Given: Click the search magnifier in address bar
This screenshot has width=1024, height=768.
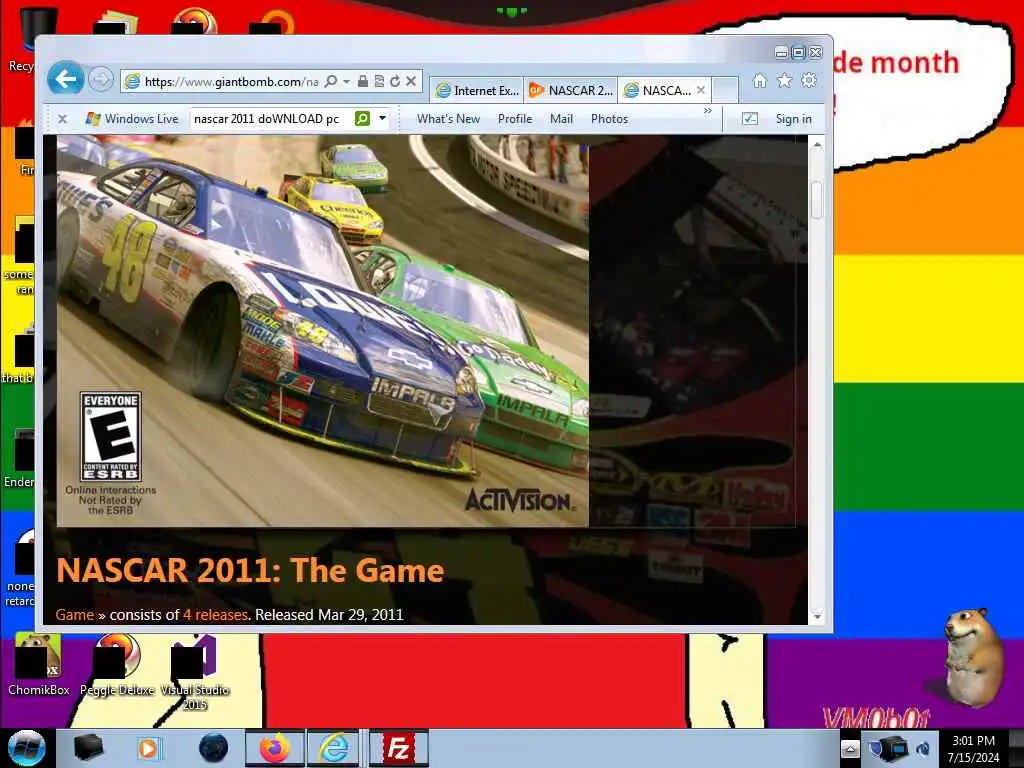Looking at the screenshot, I should click(x=331, y=81).
